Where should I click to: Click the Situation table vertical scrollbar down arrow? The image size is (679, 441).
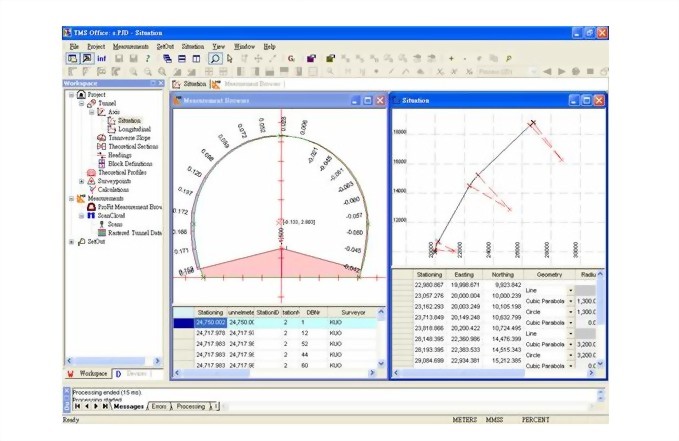(x=600, y=364)
